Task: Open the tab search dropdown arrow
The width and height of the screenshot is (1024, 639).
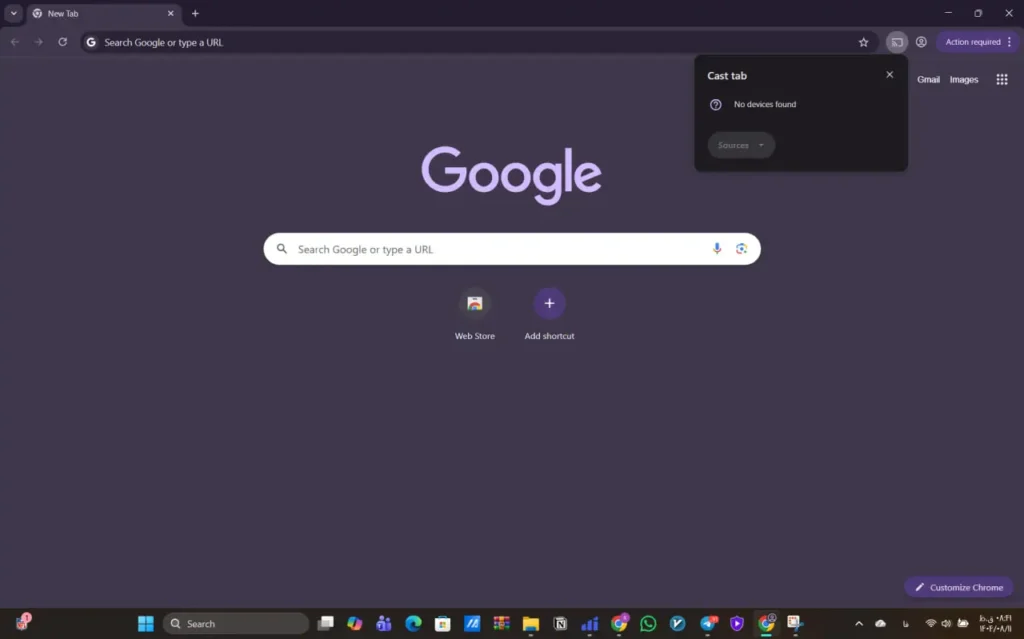Action: tap(12, 13)
